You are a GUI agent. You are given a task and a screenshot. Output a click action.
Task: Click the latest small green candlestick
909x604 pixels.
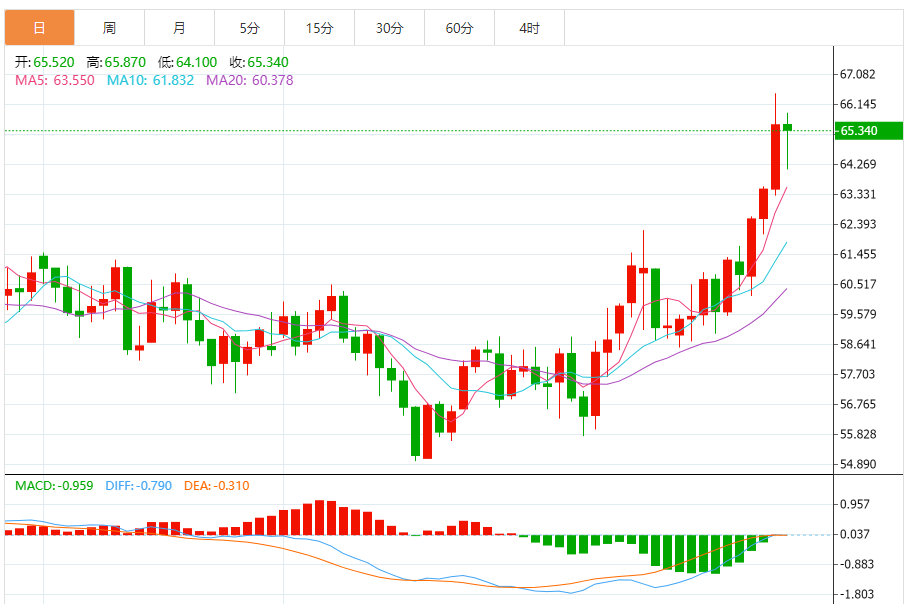click(788, 127)
